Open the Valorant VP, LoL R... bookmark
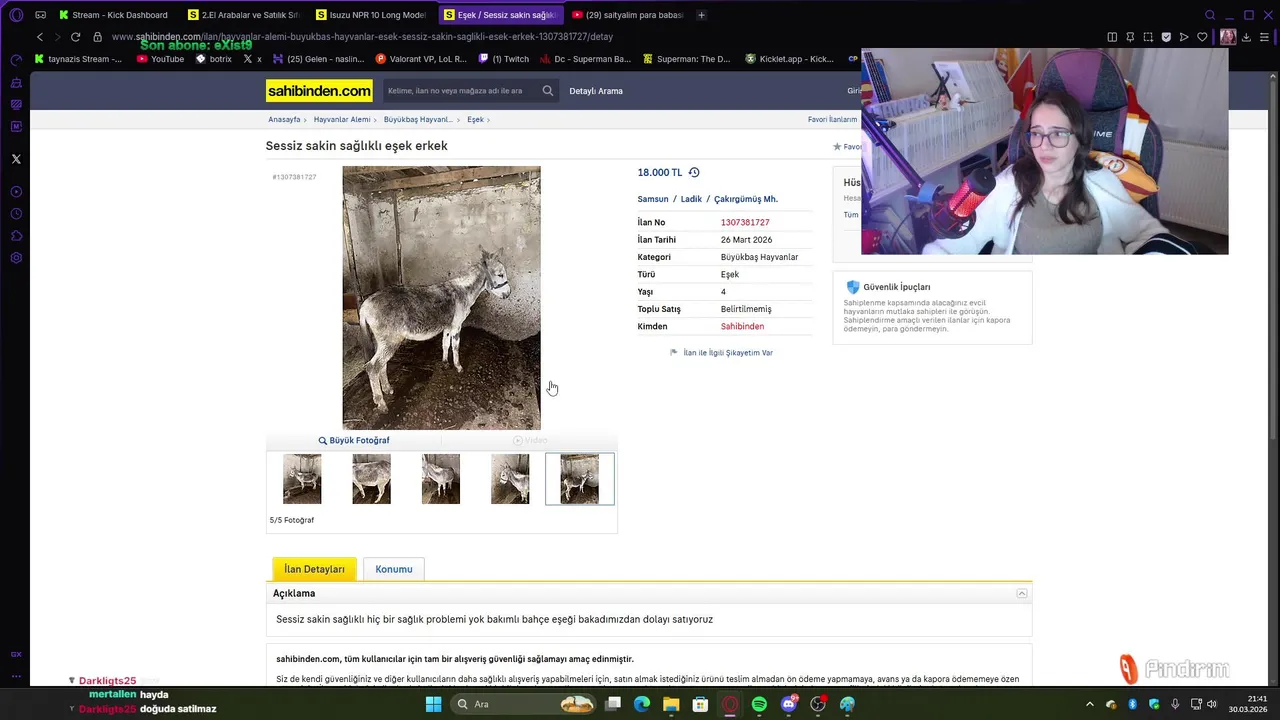1280x720 pixels. 421,59
